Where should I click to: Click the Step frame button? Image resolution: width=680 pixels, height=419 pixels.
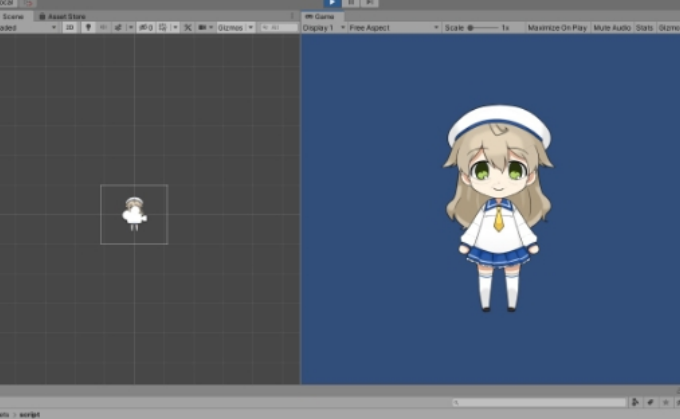tap(369, 3)
